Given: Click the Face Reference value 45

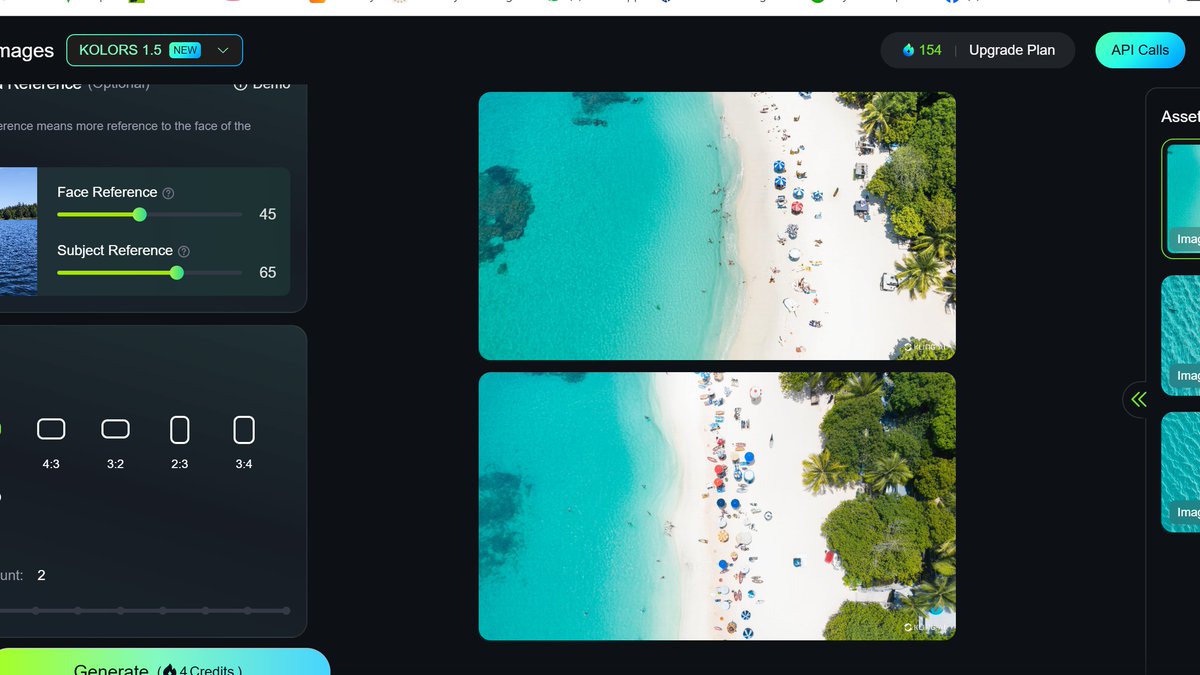Looking at the screenshot, I should 267,214.
